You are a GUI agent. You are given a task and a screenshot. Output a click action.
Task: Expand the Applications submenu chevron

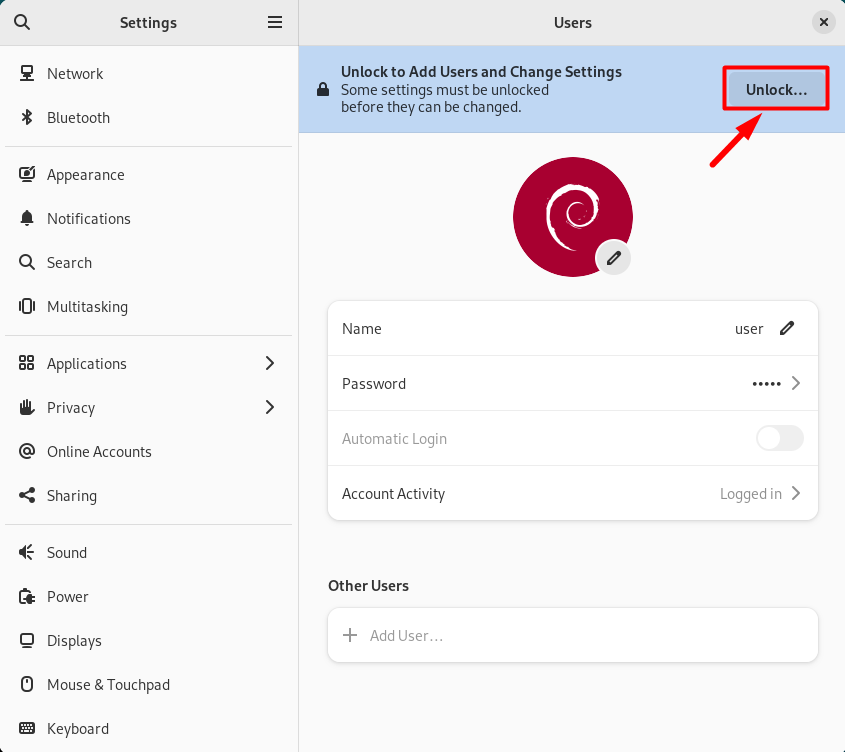click(270, 363)
